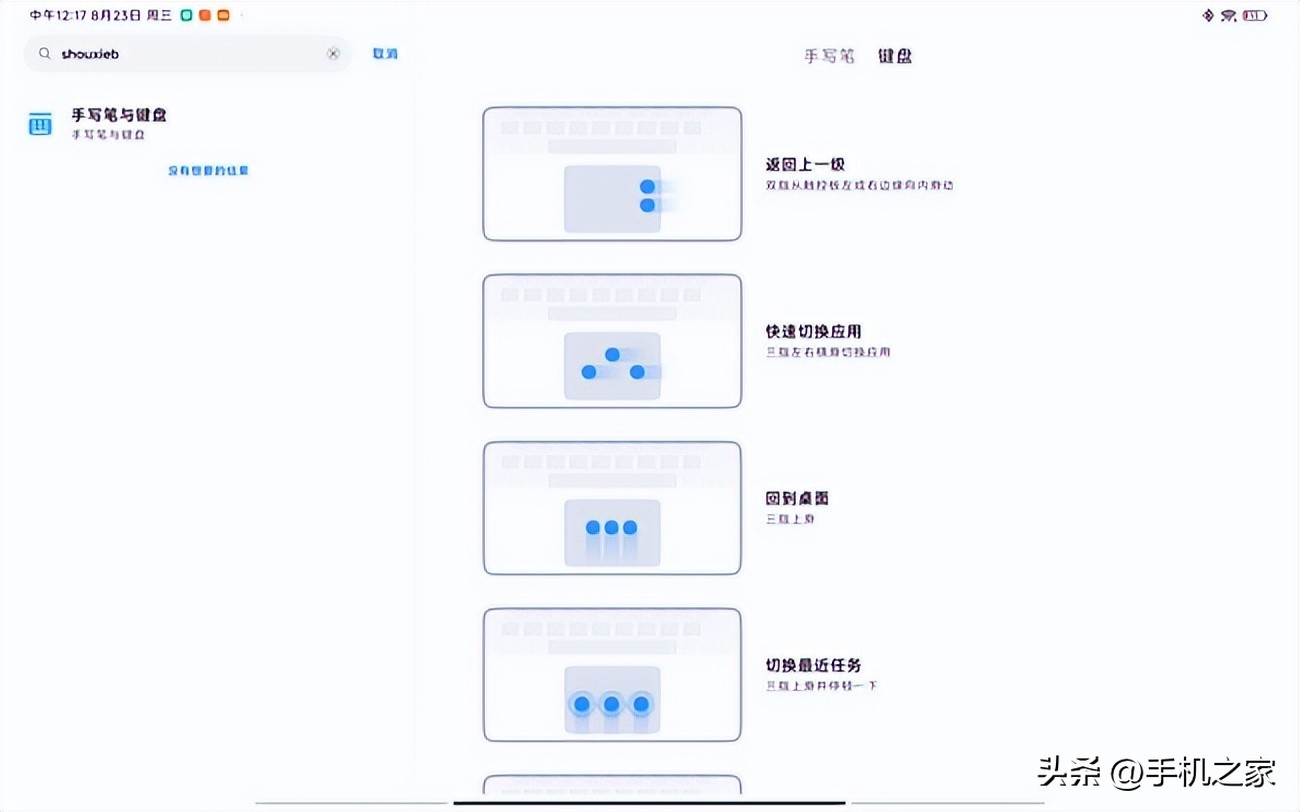Click the 没有想要的结果 feedback link
Screen dimensions: 1300x812
pyautogui.click(x=207, y=170)
